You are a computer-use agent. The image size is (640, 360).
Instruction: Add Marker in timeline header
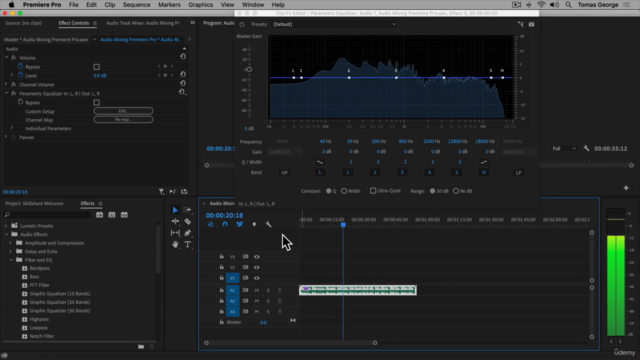pos(254,224)
